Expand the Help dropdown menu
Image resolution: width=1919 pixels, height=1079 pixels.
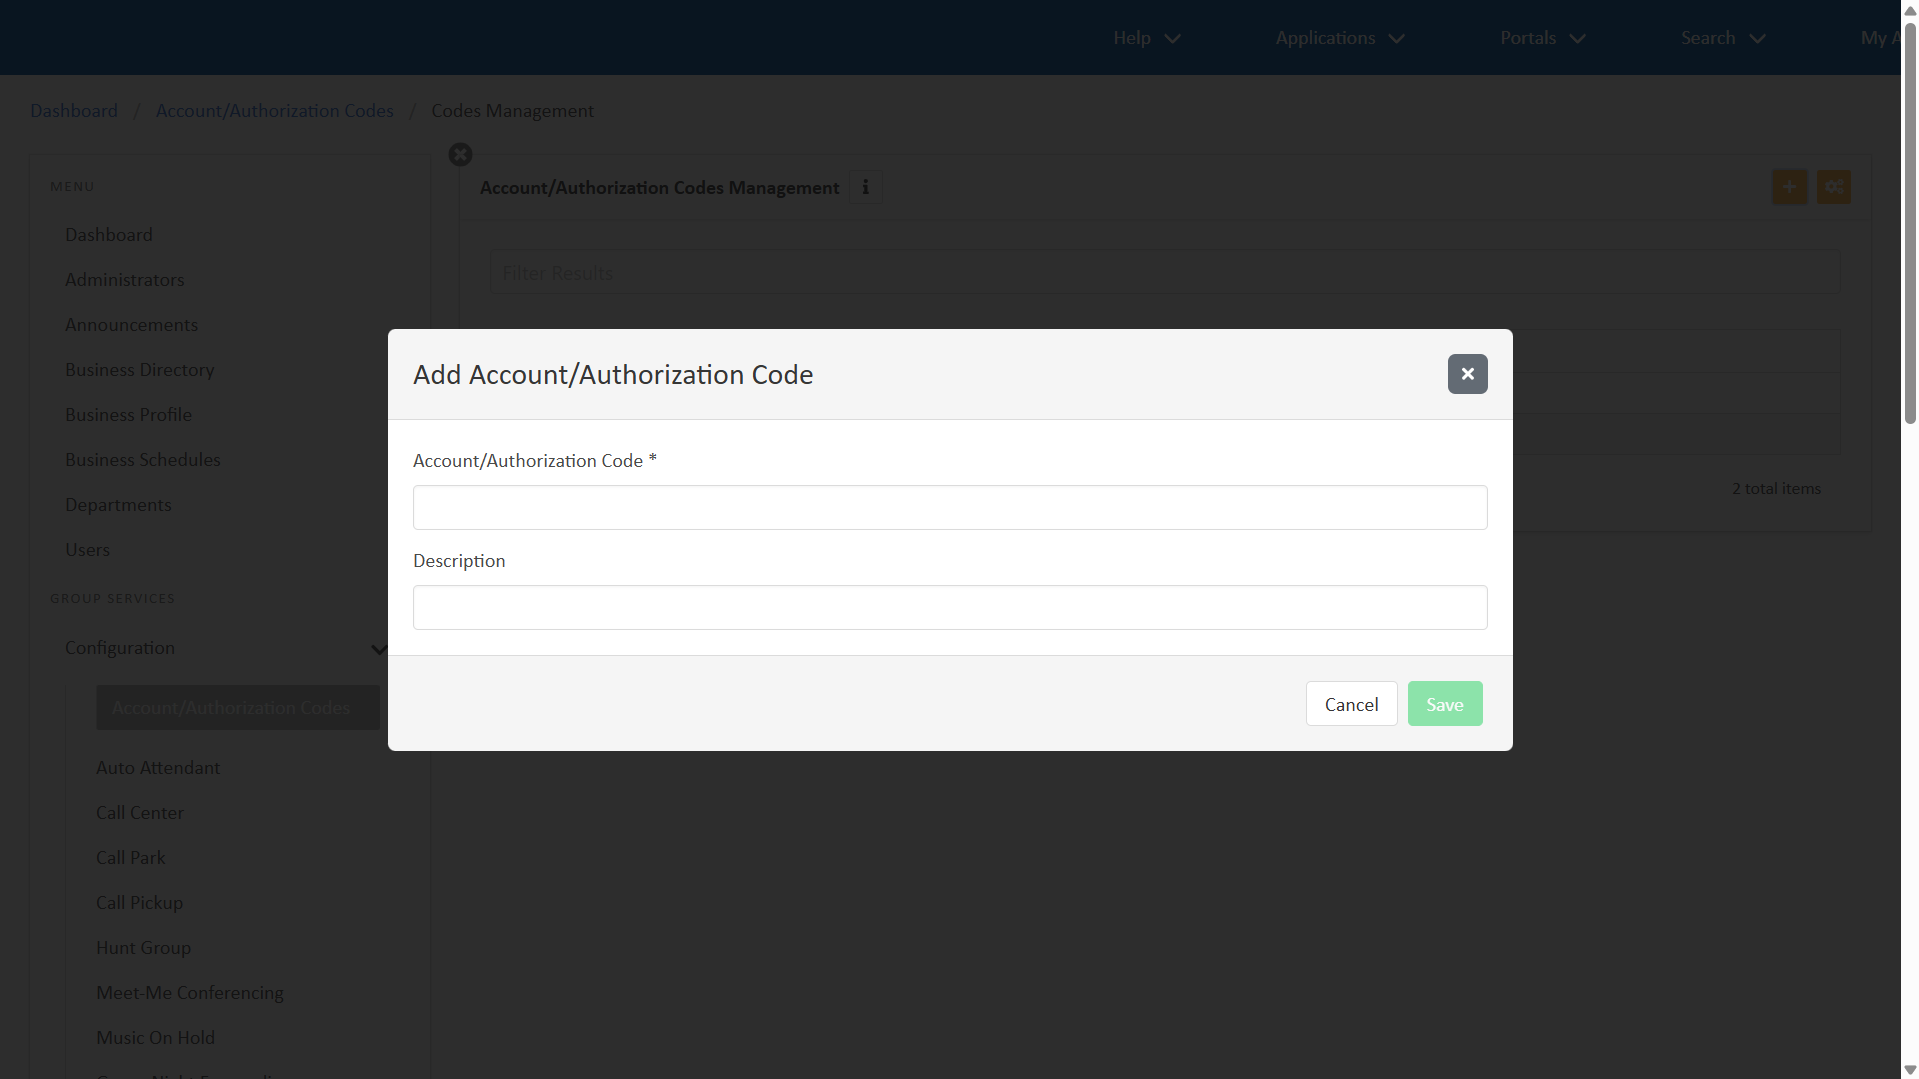pos(1146,38)
